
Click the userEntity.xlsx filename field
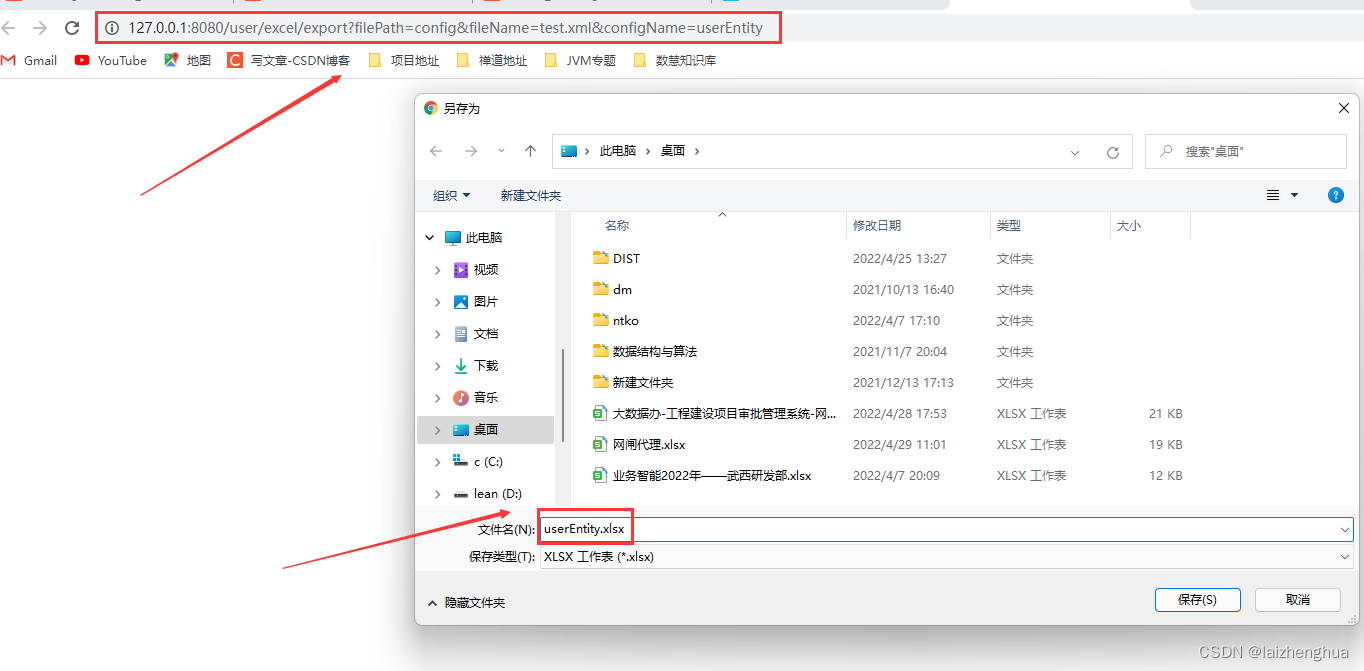[585, 527]
